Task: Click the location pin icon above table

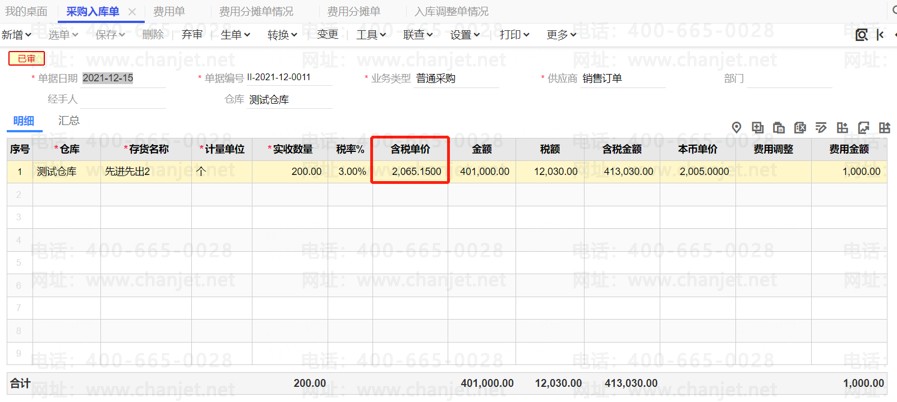Action: click(736, 128)
